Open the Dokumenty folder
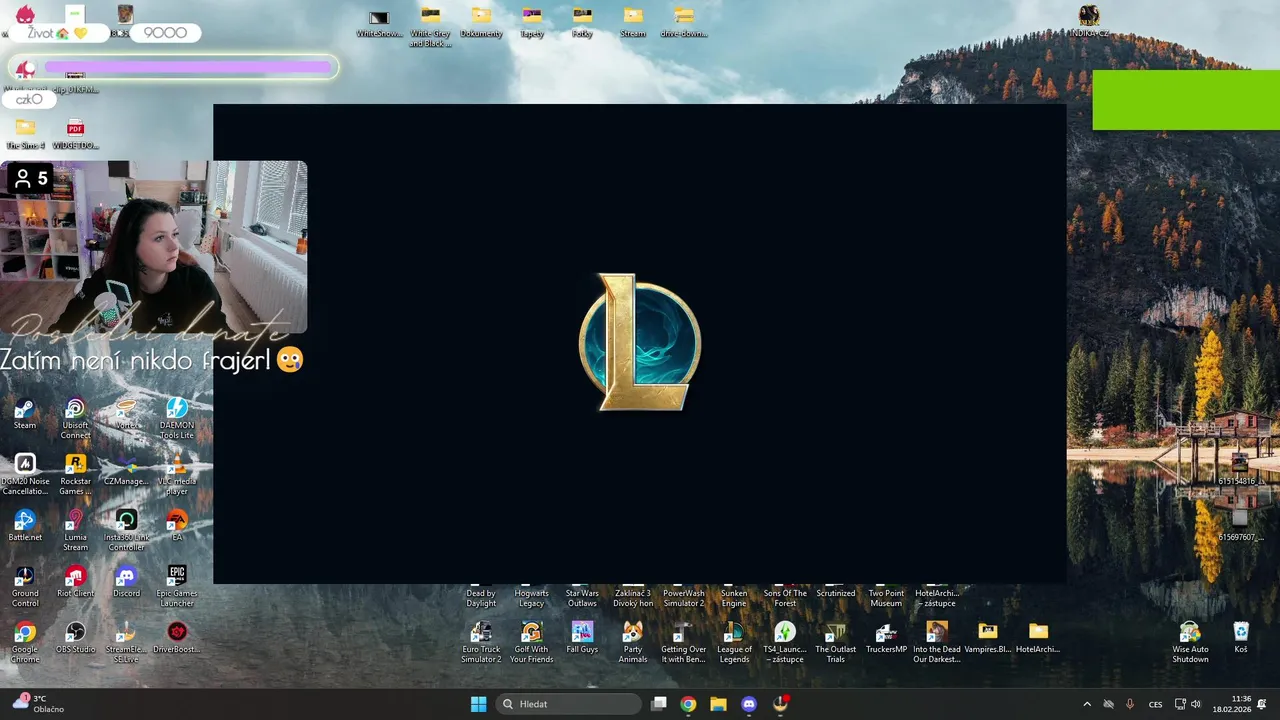Screen dimensions: 1280x720 click(481, 22)
